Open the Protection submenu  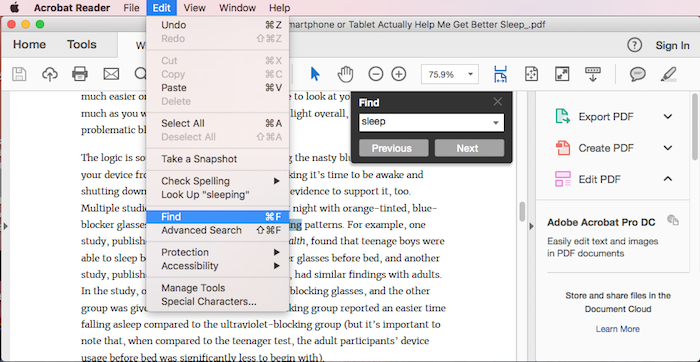click(217, 253)
